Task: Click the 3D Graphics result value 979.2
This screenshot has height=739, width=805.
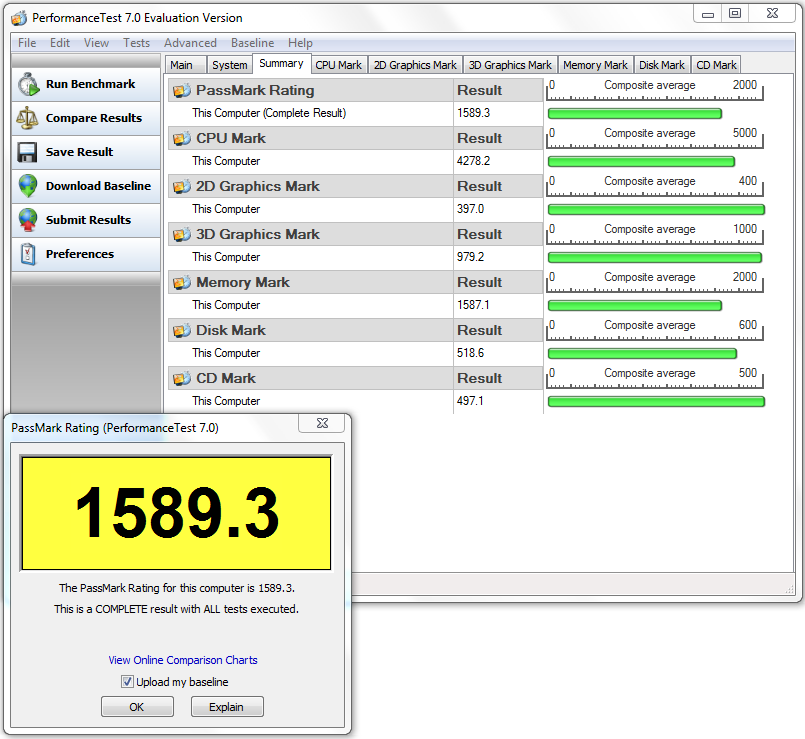Action: pos(470,257)
